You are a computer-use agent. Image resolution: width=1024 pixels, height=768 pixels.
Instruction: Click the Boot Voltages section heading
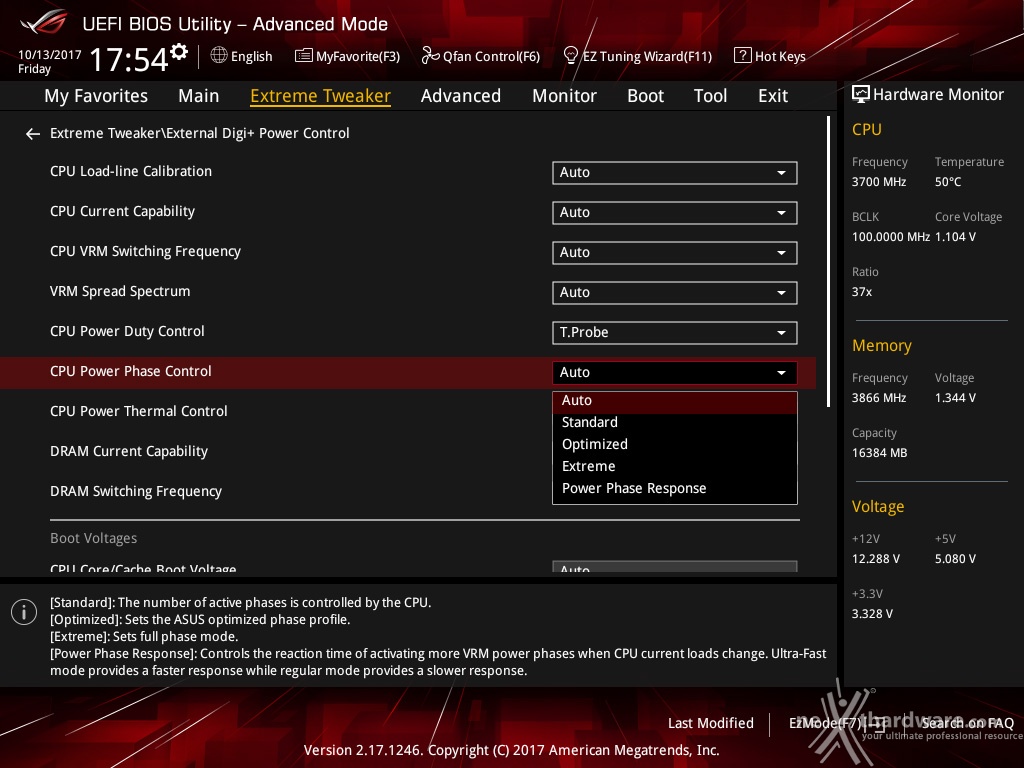94,539
